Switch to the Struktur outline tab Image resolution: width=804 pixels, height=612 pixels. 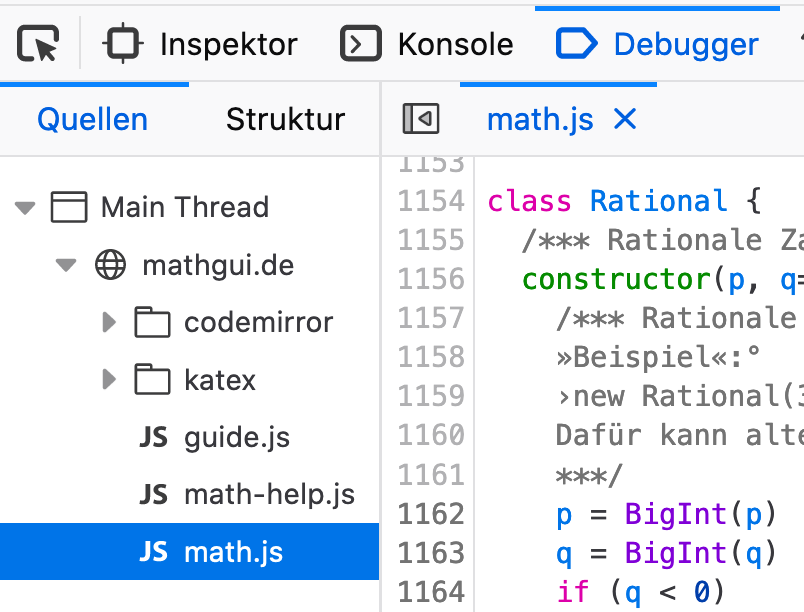click(285, 120)
